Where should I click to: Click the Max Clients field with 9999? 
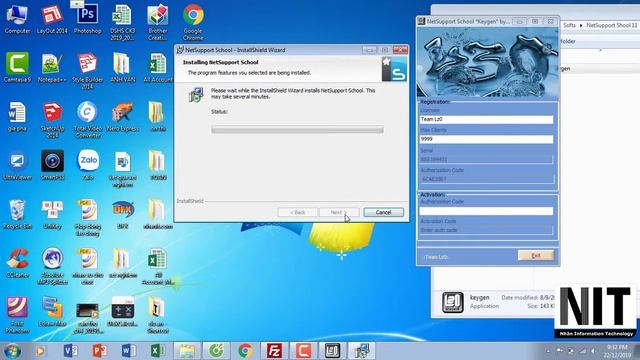pos(486,139)
